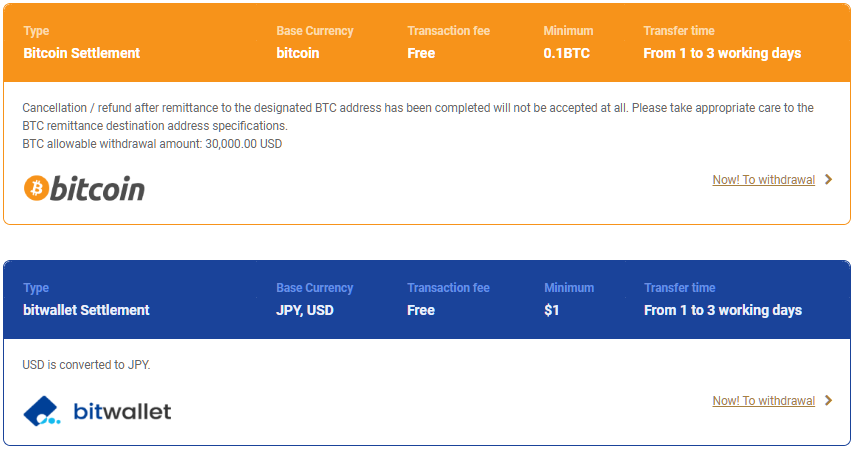This screenshot has width=855, height=450.
Task: Open 'Now! To withdrawal' link for Bitcoin
Action: (763, 180)
